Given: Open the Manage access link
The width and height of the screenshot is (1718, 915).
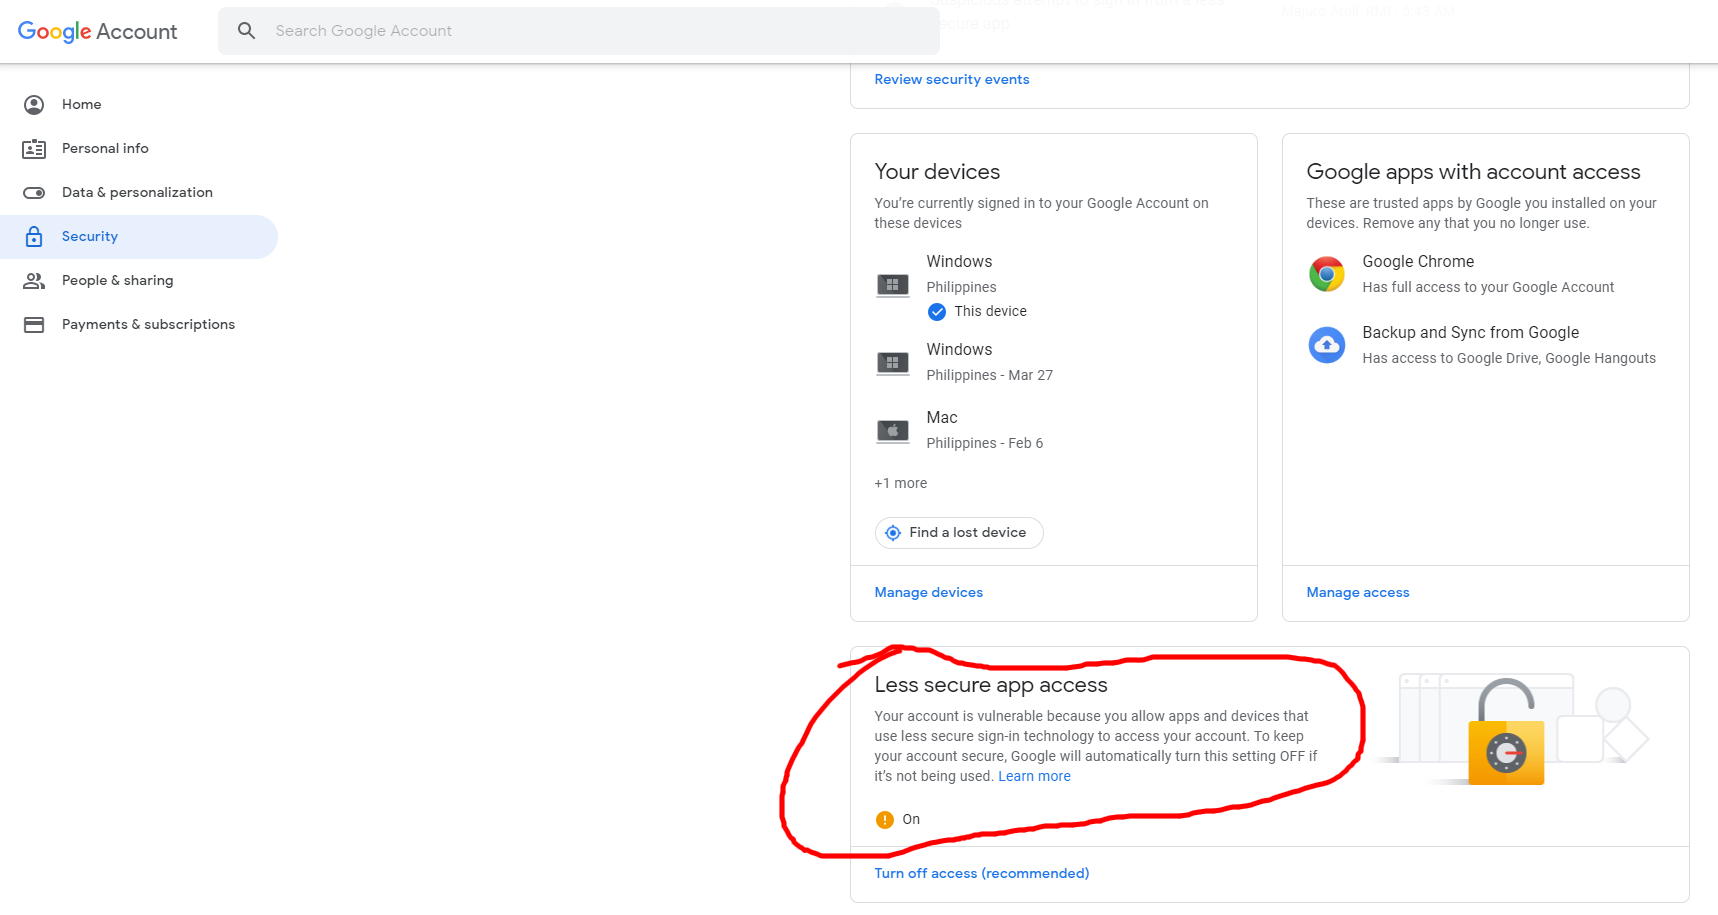Looking at the screenshot, I should point(1357,593).
